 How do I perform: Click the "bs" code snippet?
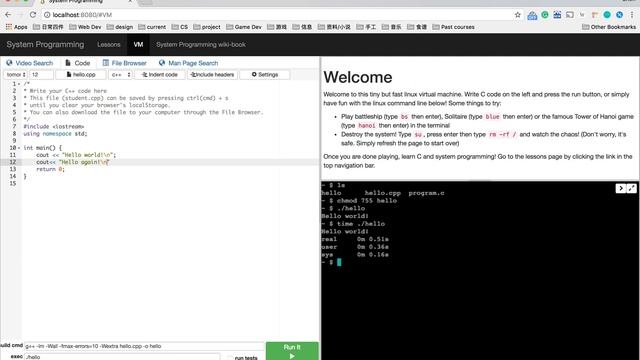[x=404, y=116]
